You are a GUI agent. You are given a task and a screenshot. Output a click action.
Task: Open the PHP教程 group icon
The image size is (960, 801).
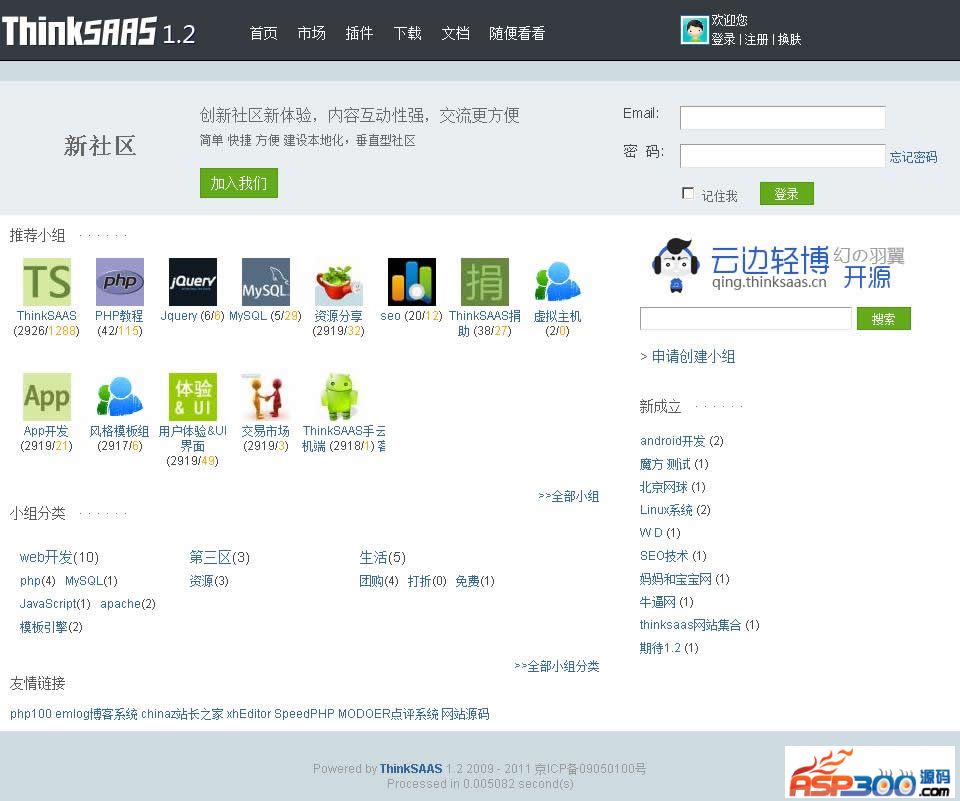tap(119, 282)
